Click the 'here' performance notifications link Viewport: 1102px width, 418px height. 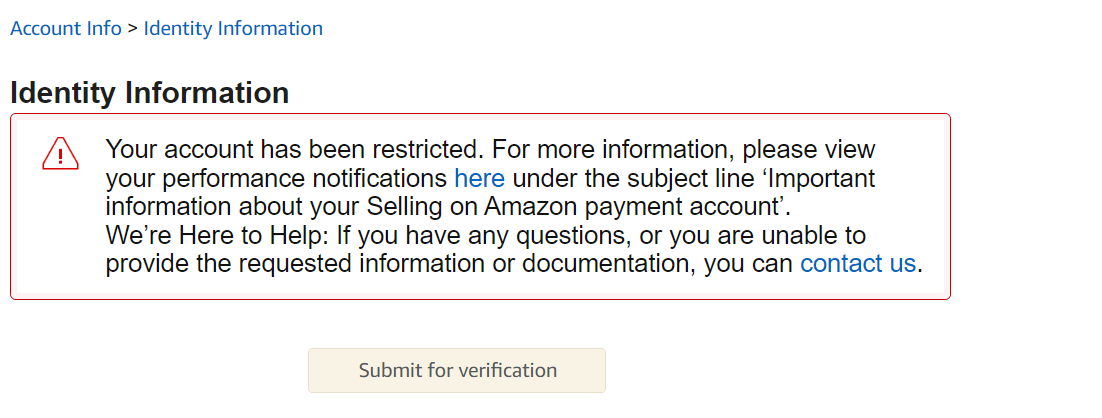point(479,178)
